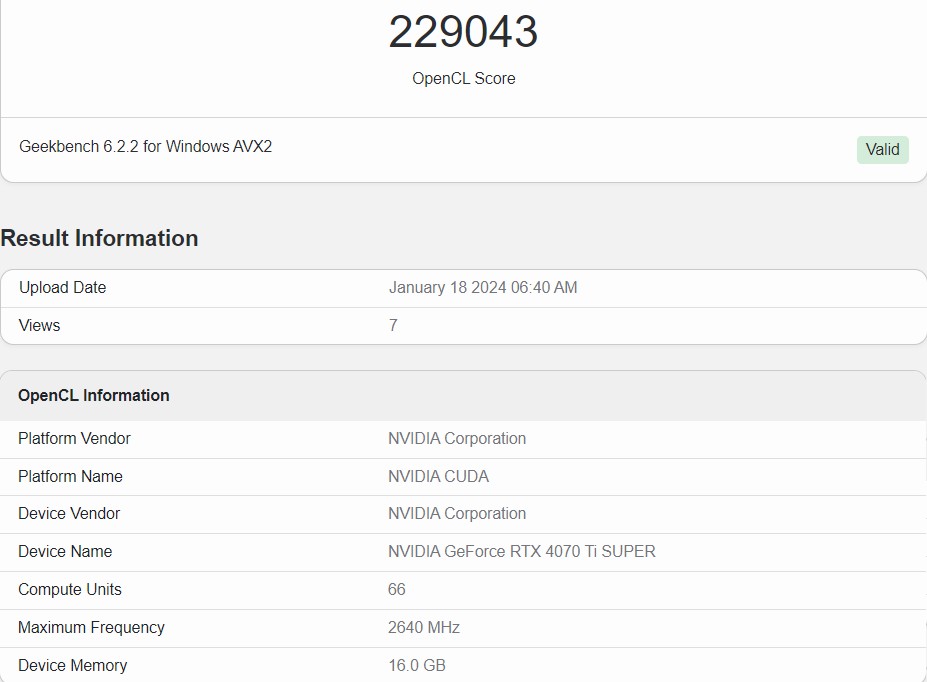Click the OpenCL Information table header

click(94, 395)
